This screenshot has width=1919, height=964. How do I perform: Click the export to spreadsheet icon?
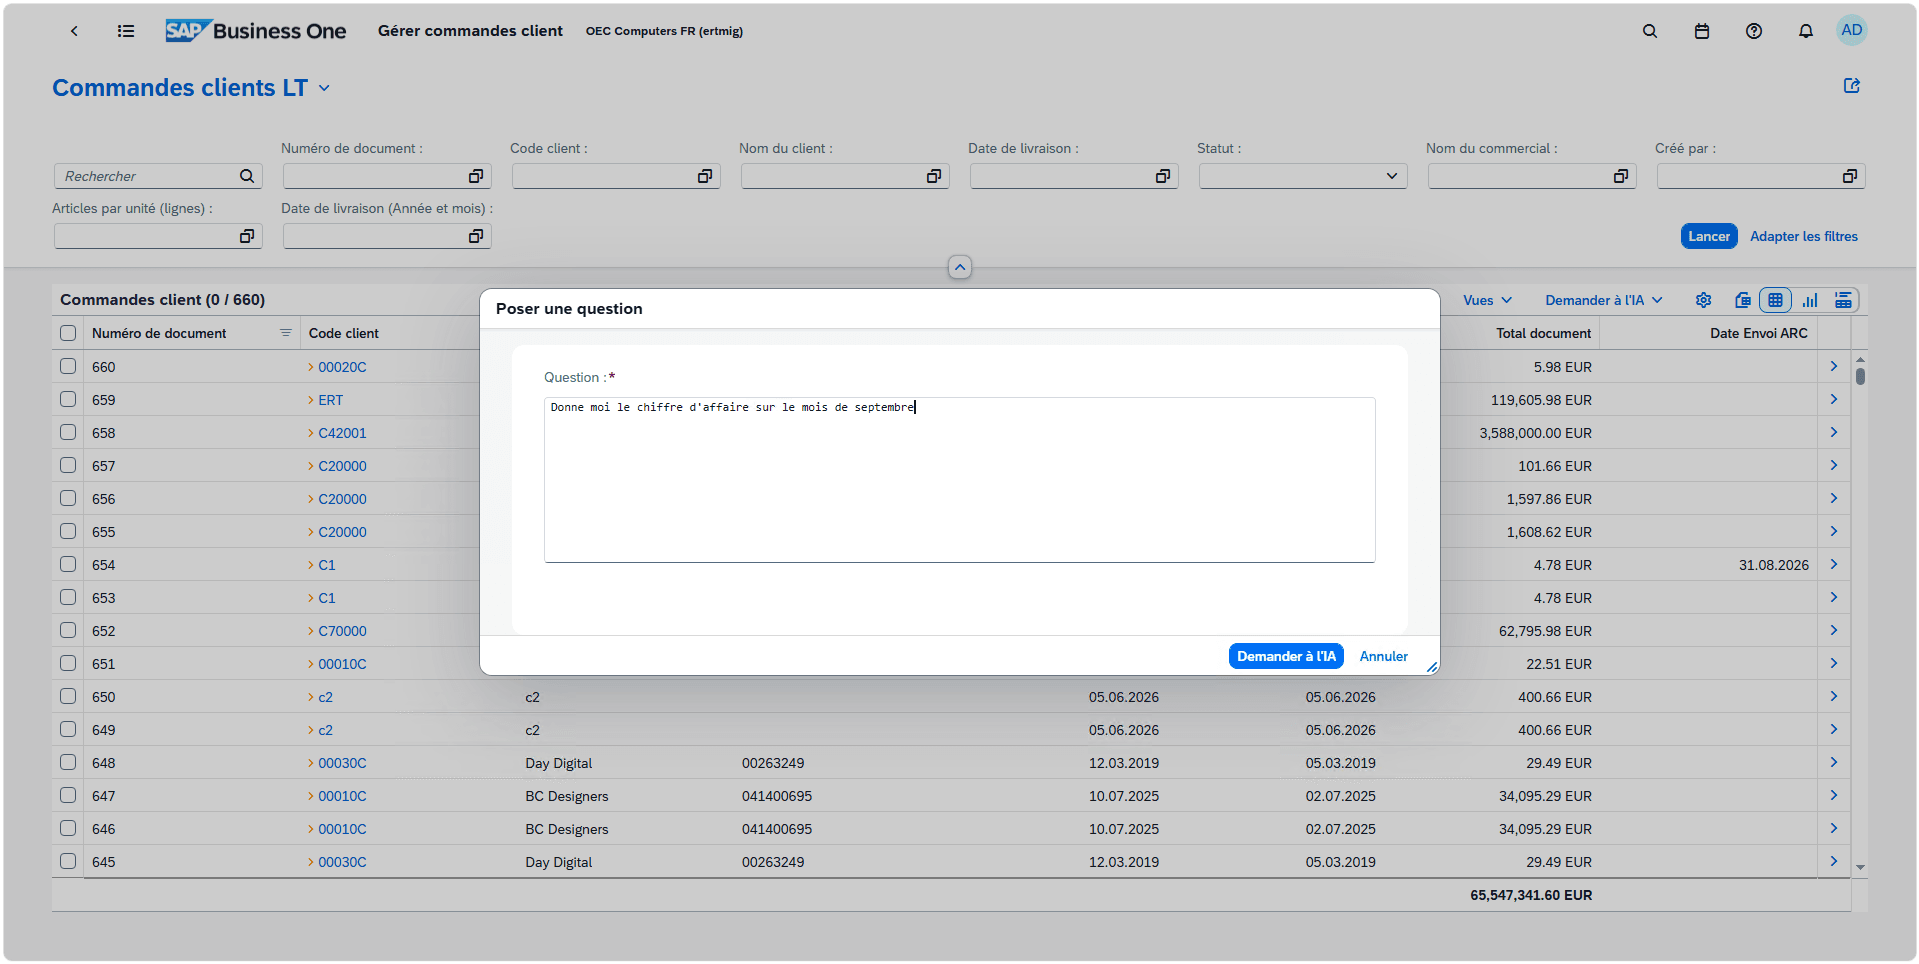click(1743, 300)
